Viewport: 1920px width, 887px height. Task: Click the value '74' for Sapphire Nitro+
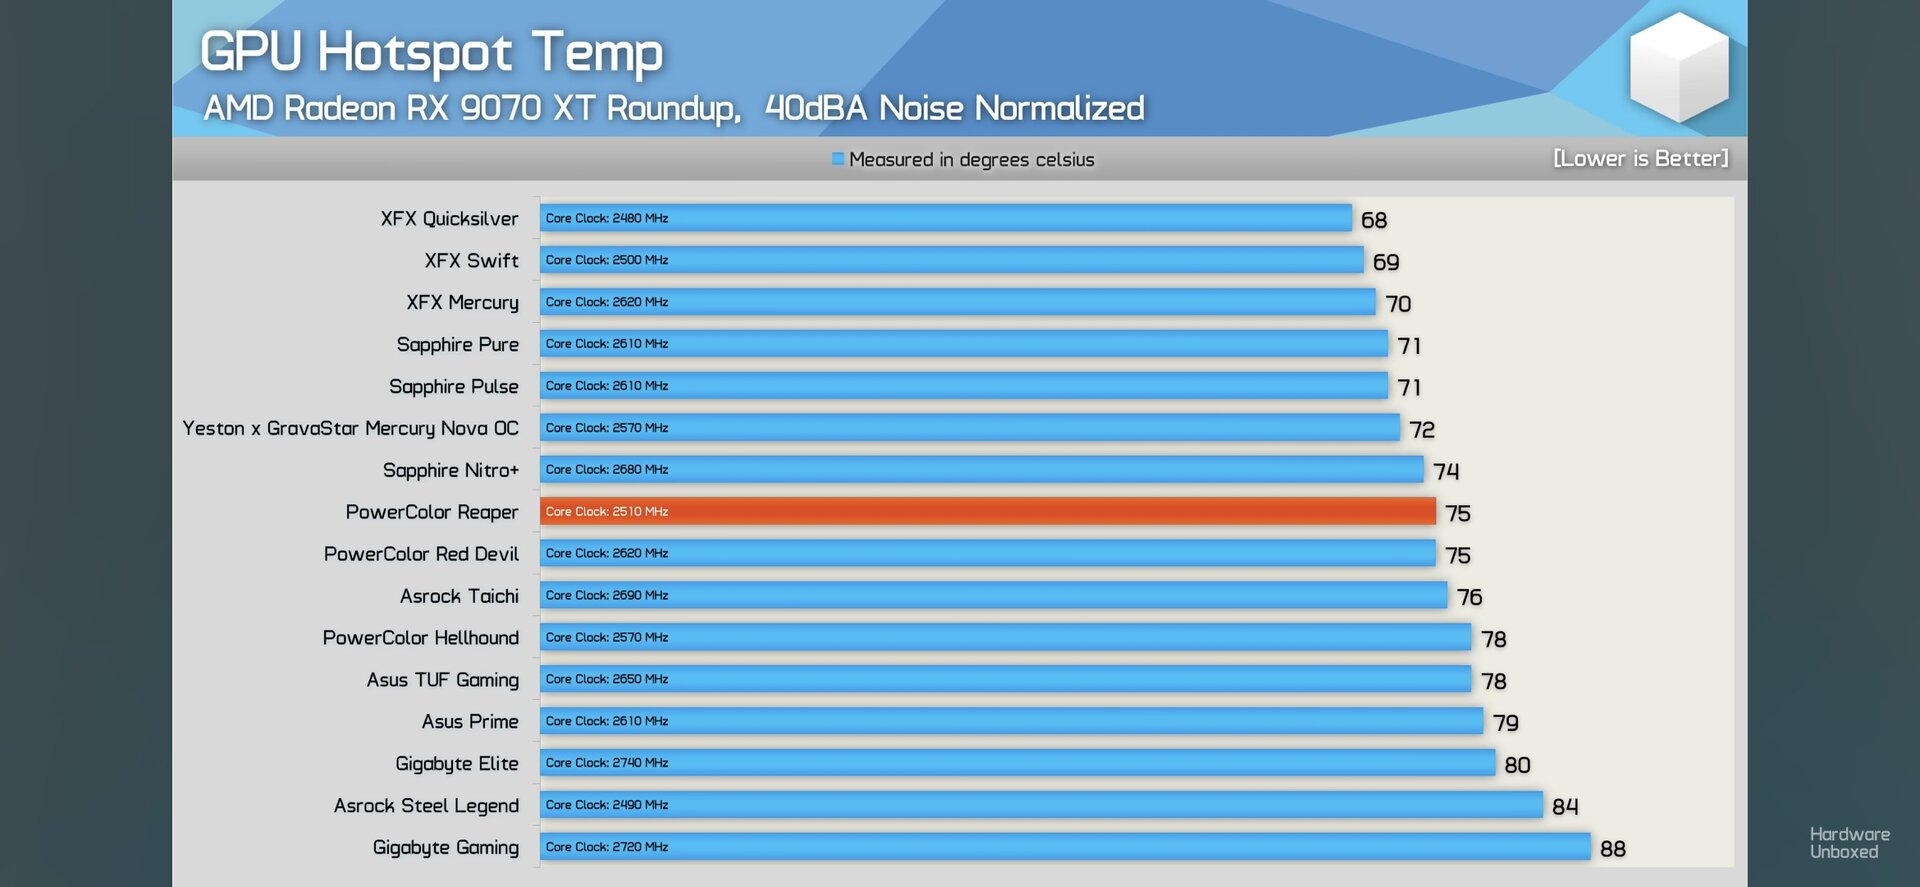(1446, 472)
